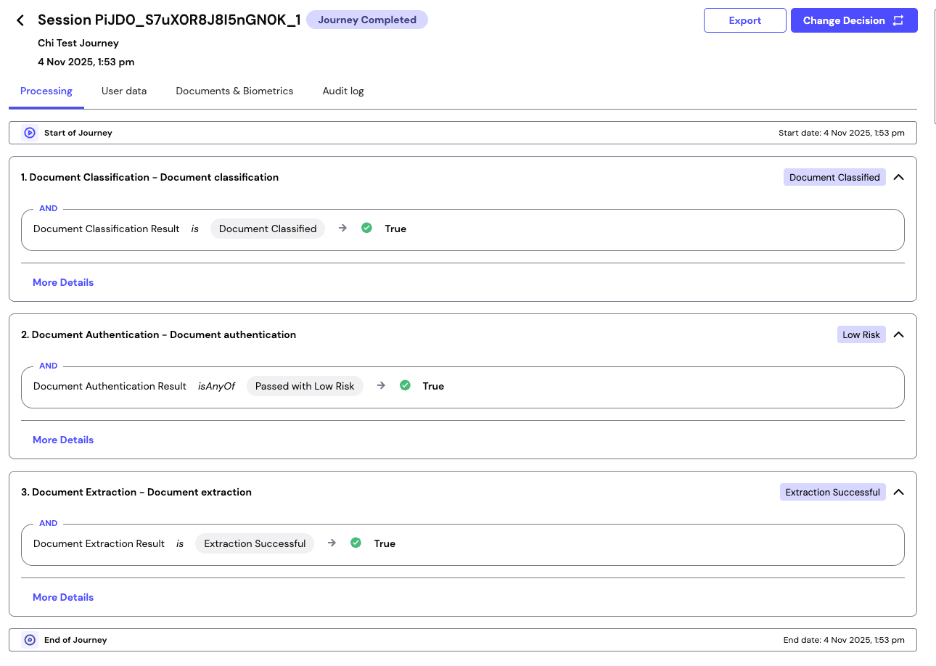Viewport: 936px width, 666px height.
Task: Click True result in Document Extraction row
Action: tap(384, 544)
